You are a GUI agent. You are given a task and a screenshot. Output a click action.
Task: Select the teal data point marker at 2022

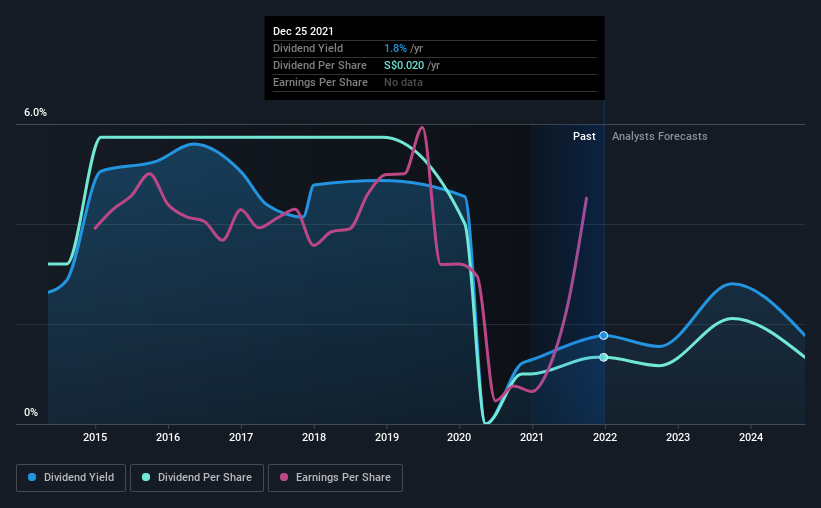(604, 357)
